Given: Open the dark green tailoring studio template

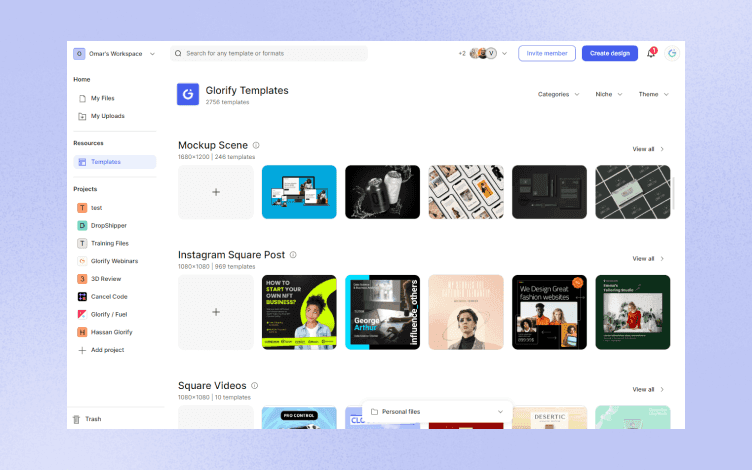Looking at the screenshot, I should coord(633,312).
